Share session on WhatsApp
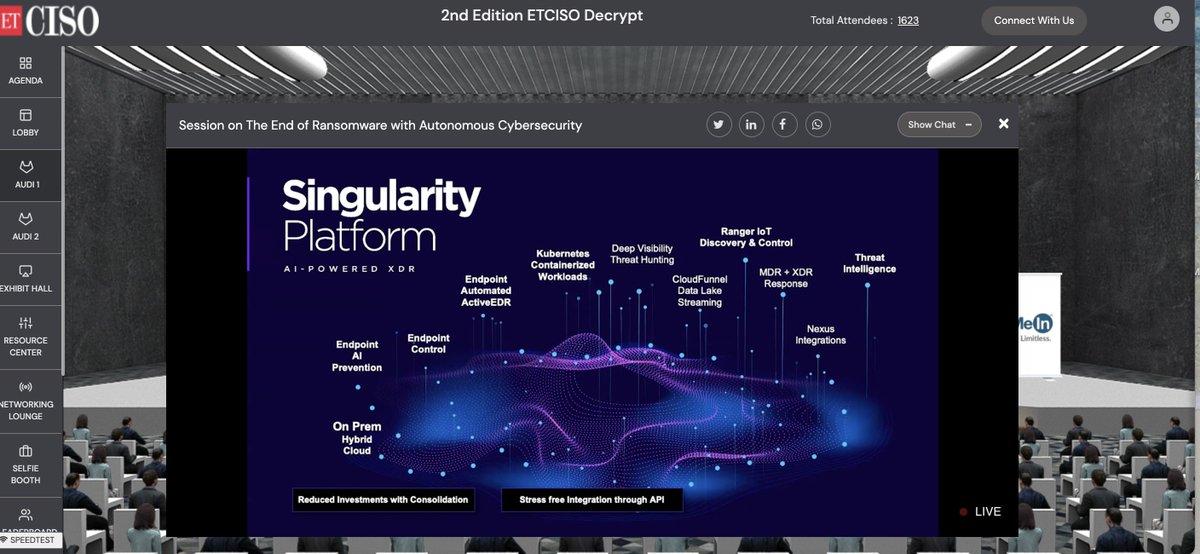Screen dimensions: 1200x554 (818, 125)
